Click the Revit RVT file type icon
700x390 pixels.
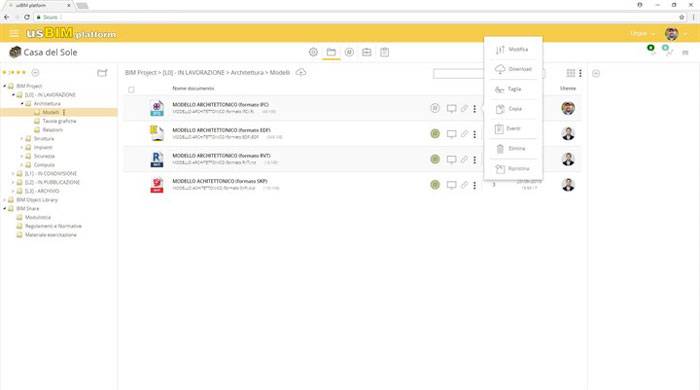(157, 159)
